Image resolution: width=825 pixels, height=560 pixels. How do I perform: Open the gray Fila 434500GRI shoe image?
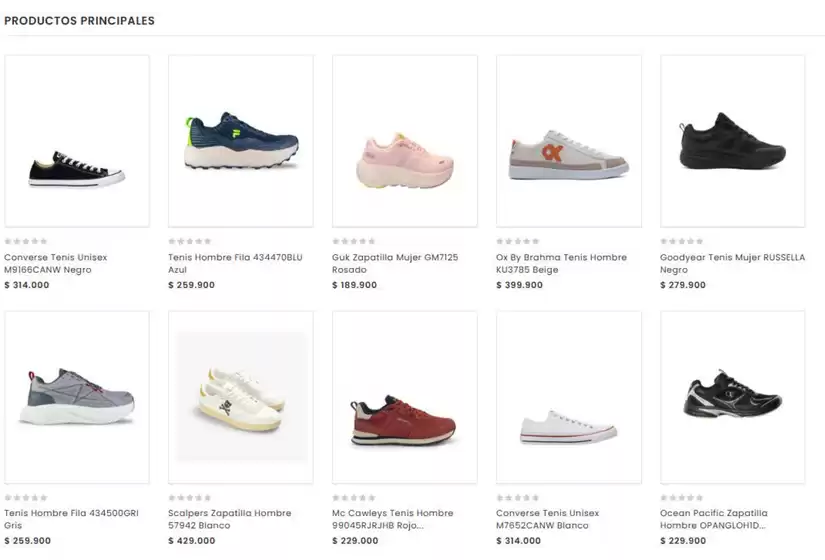[x=77, y=397]
